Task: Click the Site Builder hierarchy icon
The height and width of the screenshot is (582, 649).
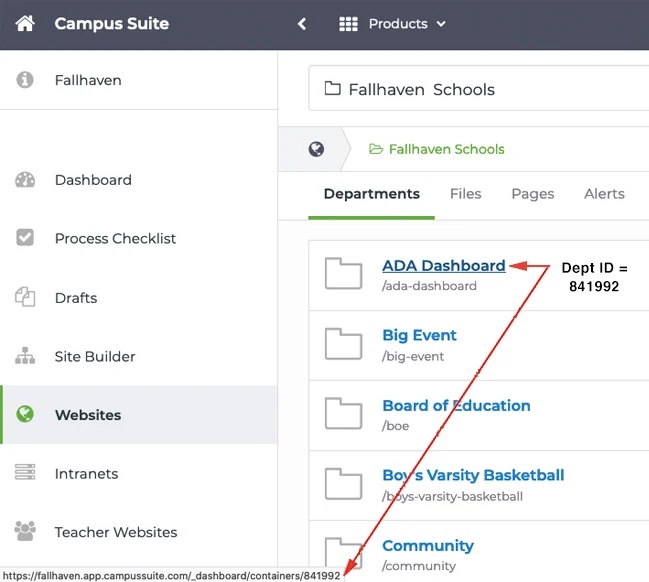Action: 25,356
